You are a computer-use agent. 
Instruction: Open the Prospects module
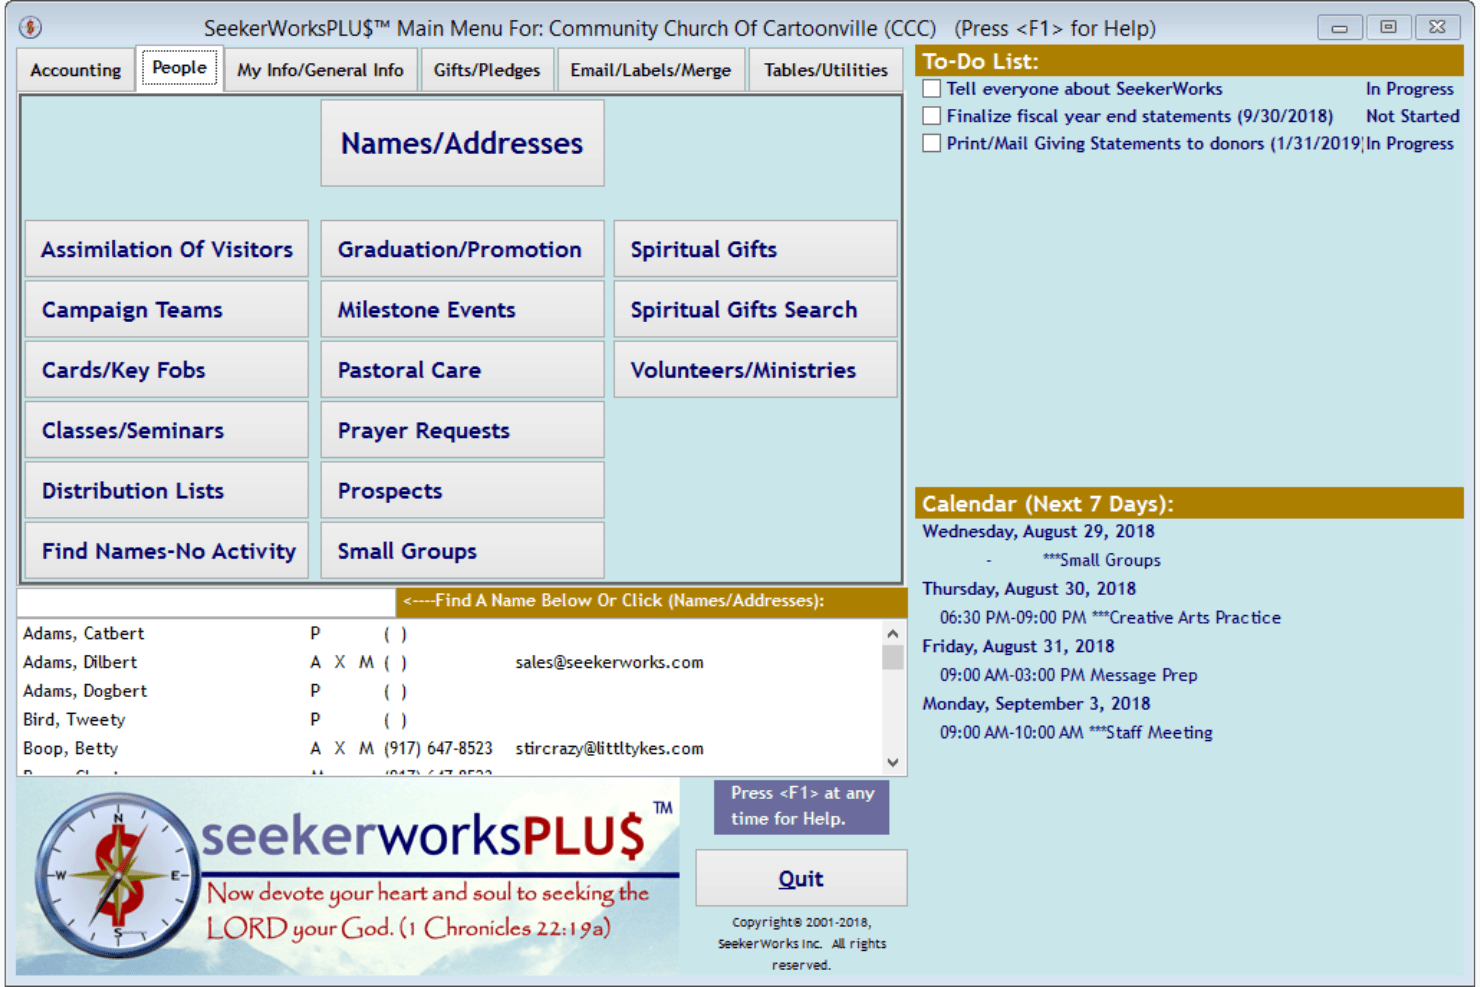coord(462,491)
